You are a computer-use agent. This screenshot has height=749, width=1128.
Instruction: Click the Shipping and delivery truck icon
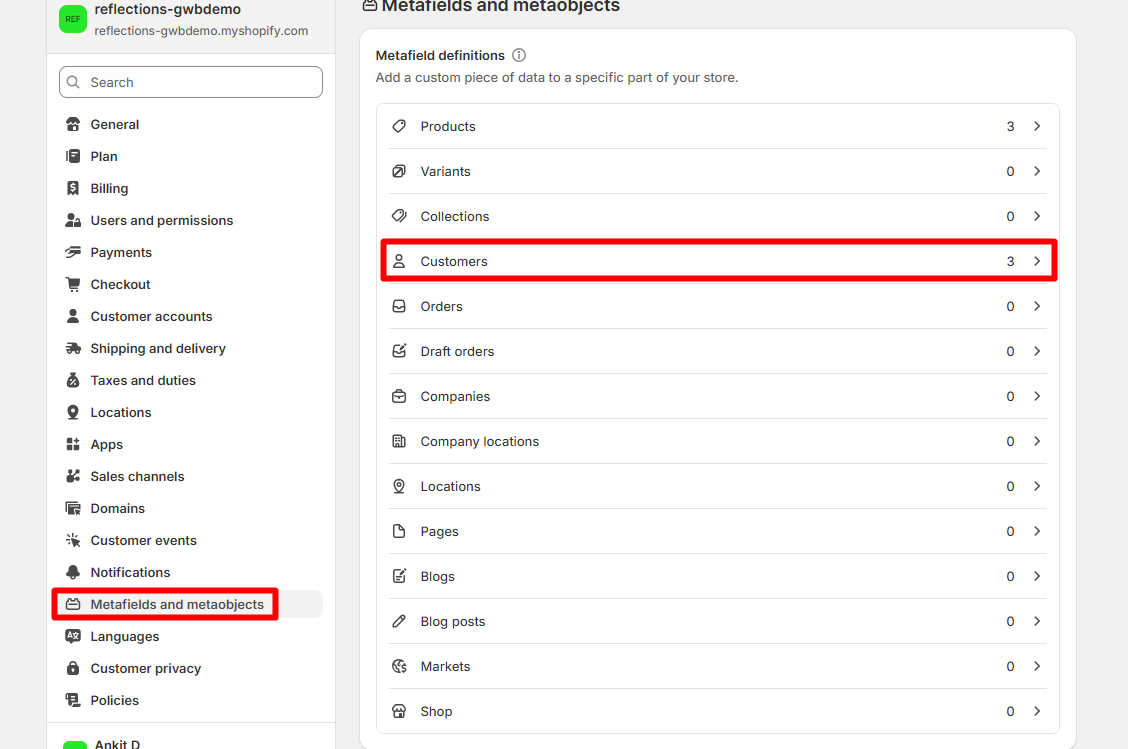(x=73, y=348)
